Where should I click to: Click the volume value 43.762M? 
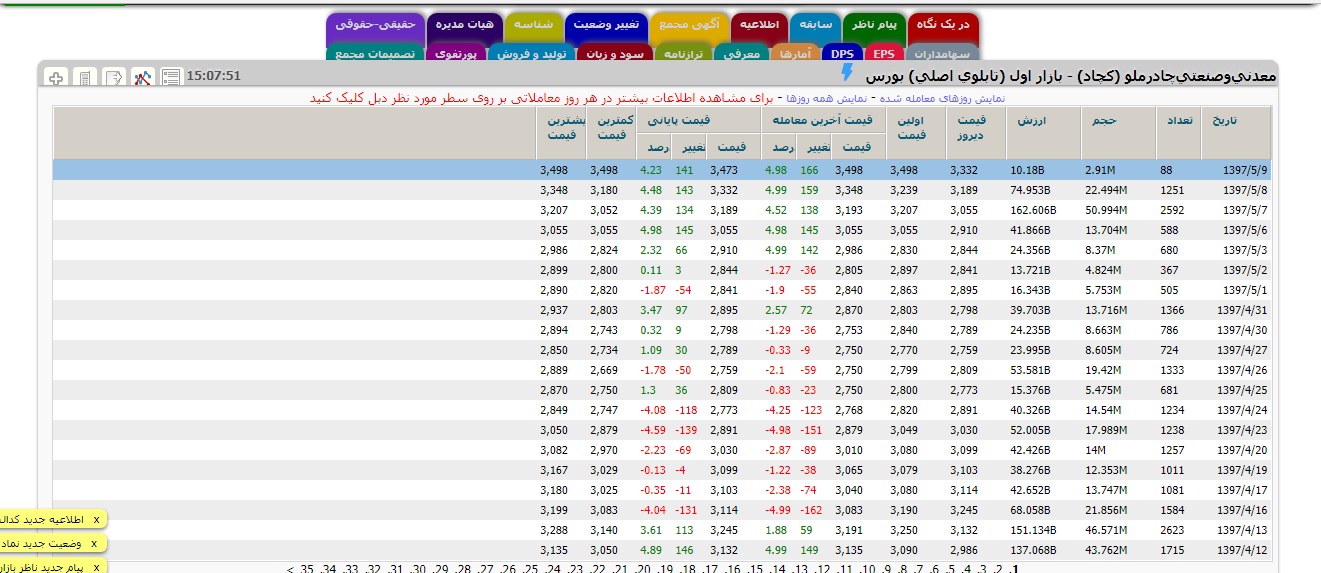(x=1106, y=549)
